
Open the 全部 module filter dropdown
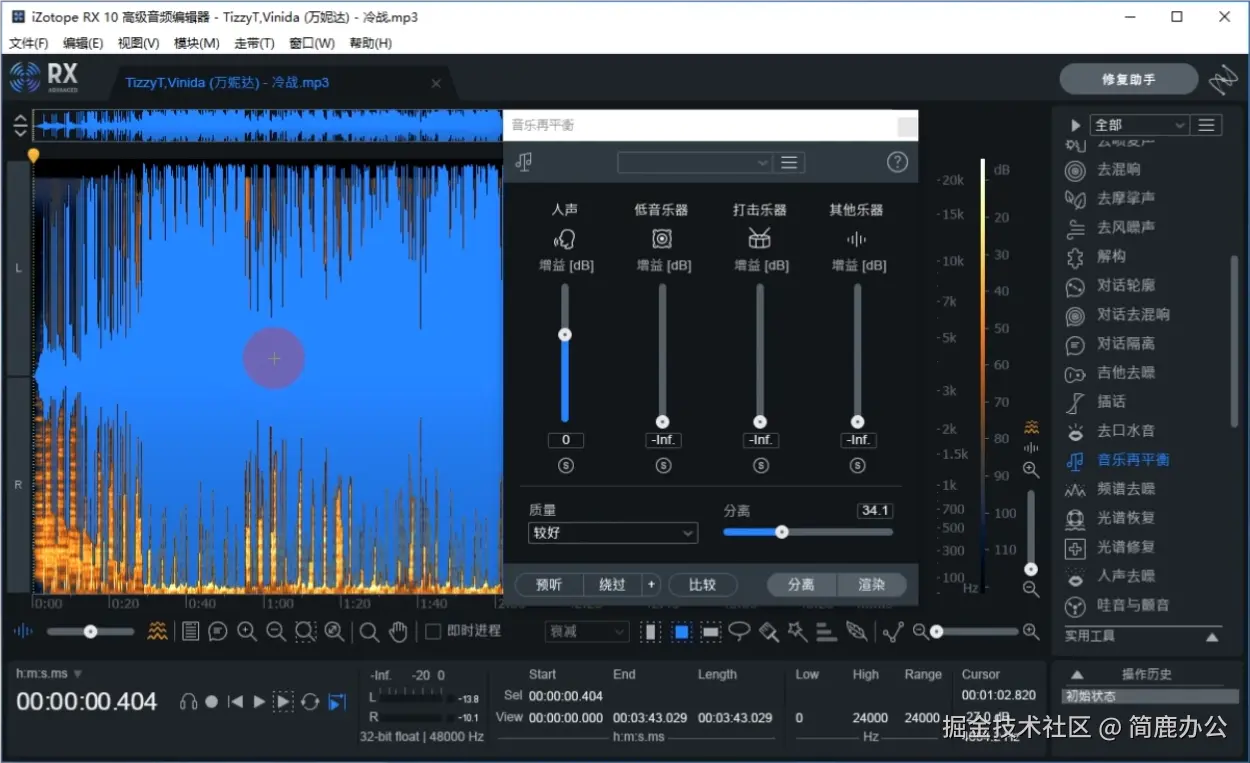point(1139,125)
